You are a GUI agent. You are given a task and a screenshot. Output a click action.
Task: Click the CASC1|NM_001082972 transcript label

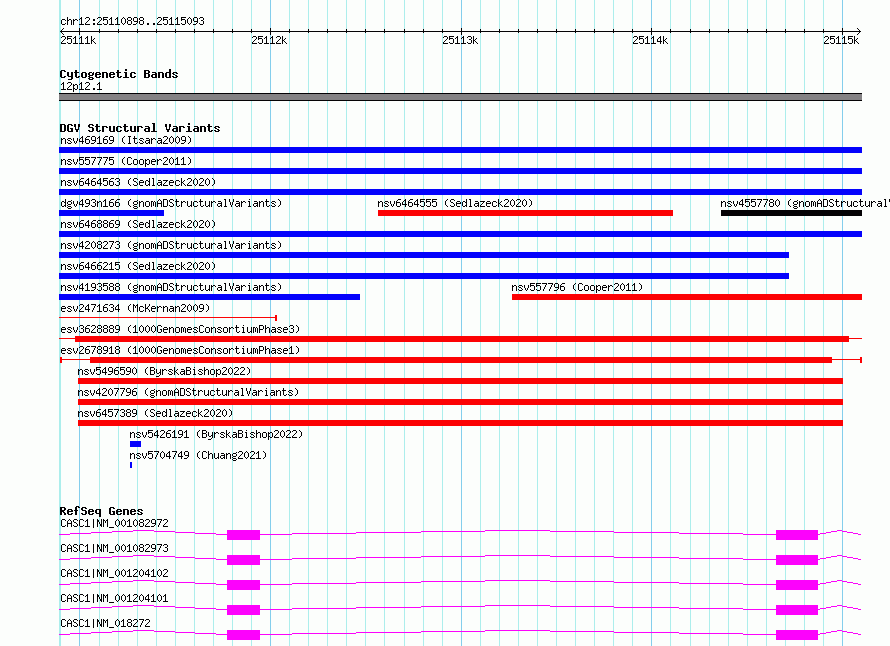click(114, 523)
